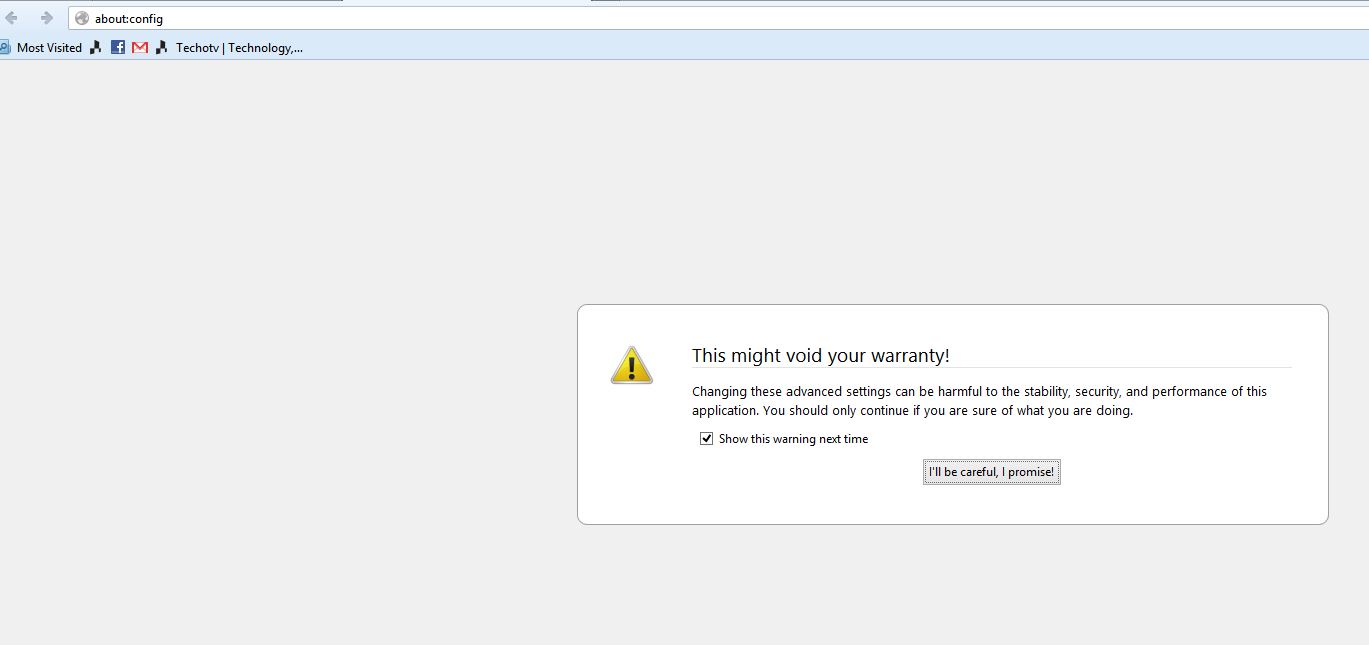Uncheck Show this warning next time
The height and width of the screenshot is (645, 1369).
coord(707,439)
